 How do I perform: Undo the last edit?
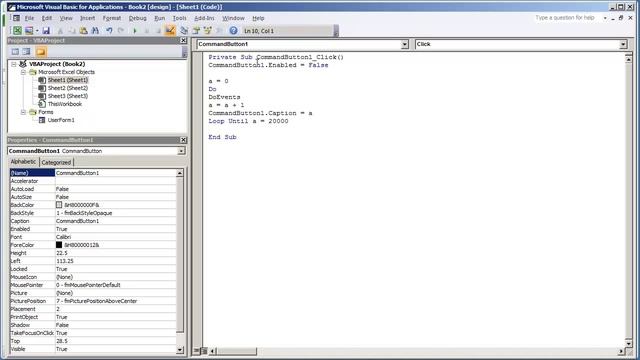[x=109, y=31]
